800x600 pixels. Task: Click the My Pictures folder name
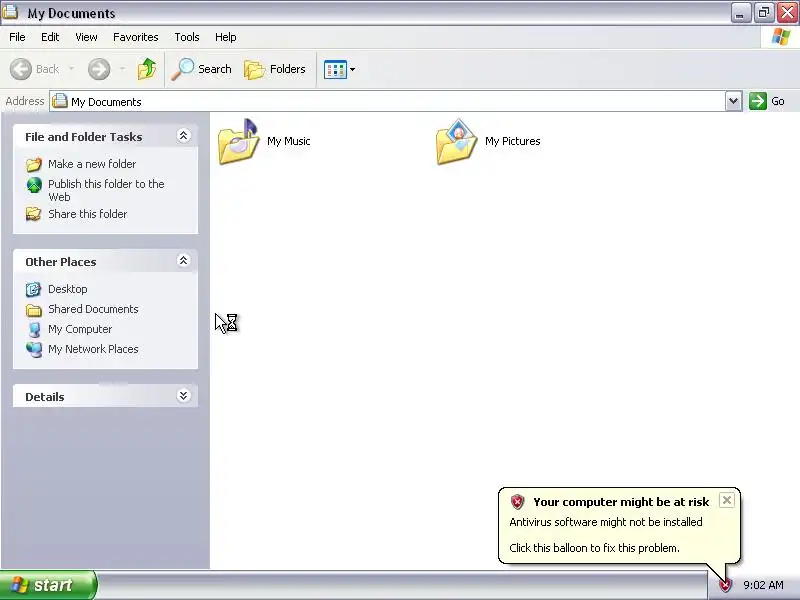click(x=512, y=141)
